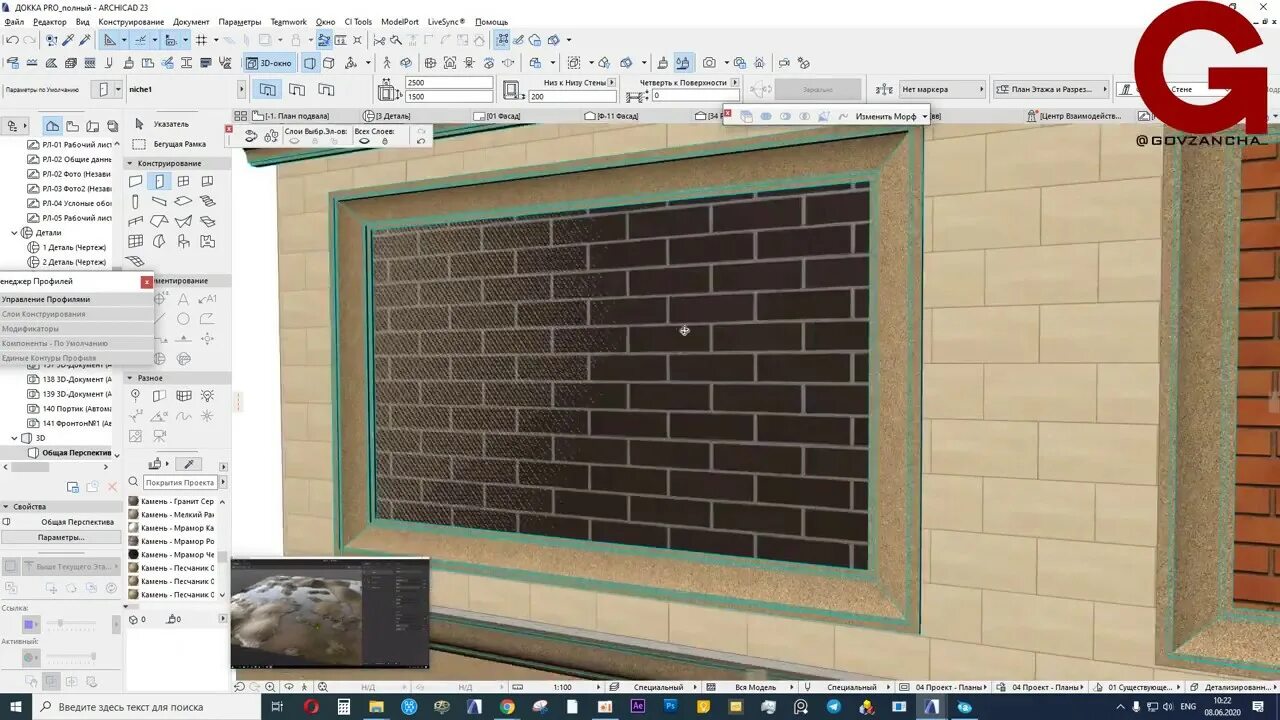1280x720 pixels.
Task: Click the Publisher Sets icon in the Navigator
Action: pos(113,126)
